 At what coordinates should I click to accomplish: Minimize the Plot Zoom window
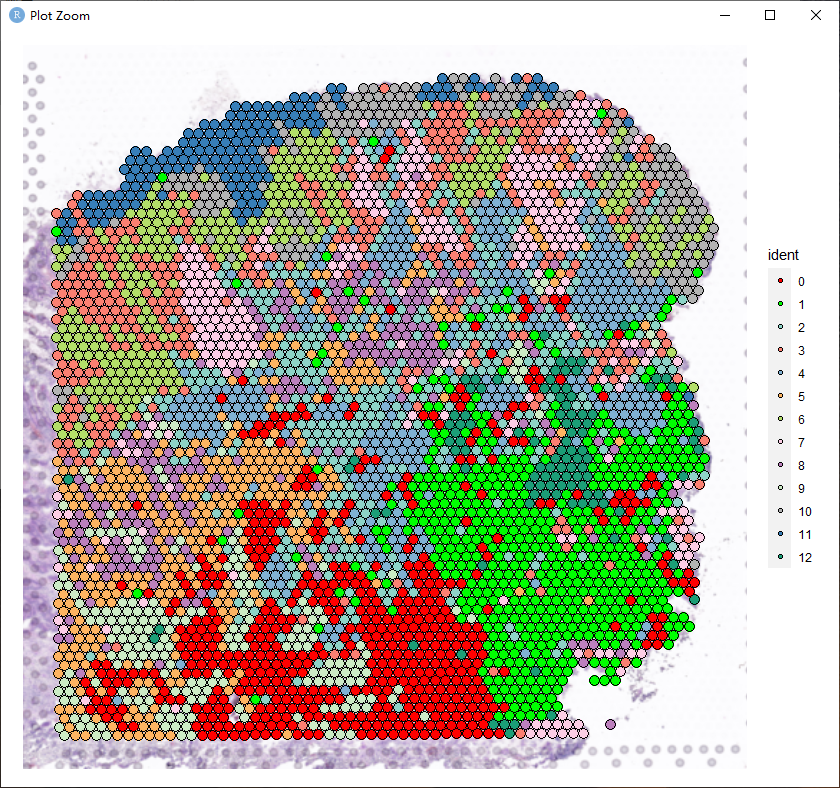click(725, 16)
